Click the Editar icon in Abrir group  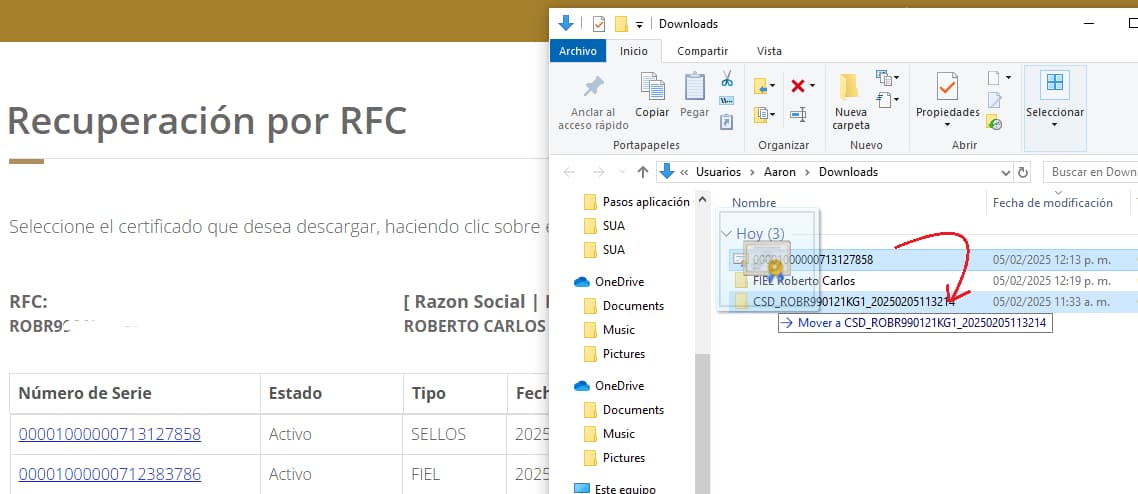tap(994, 100)
